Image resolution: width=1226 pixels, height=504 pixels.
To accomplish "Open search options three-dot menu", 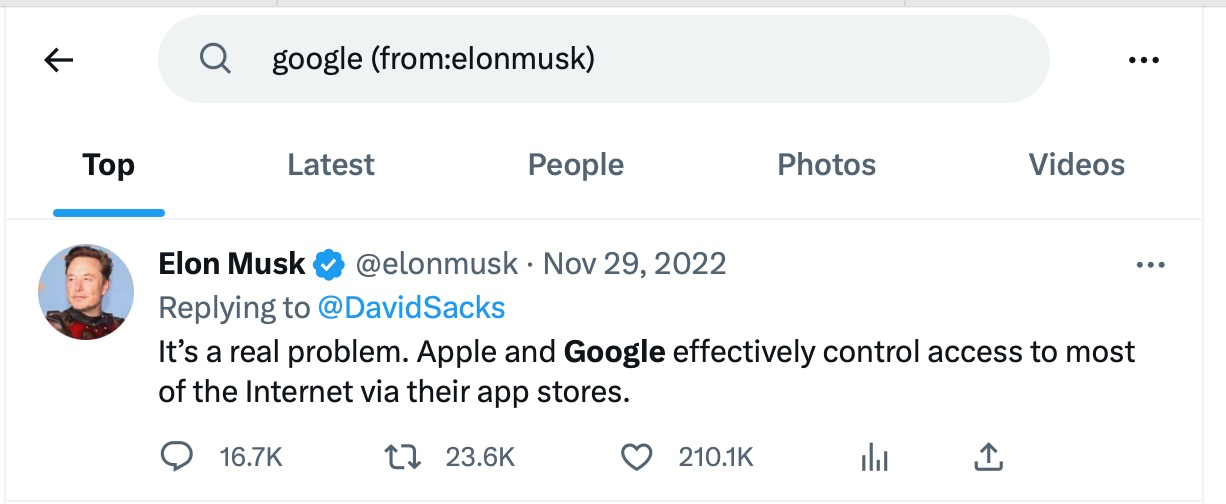I will pos(1143,61).
